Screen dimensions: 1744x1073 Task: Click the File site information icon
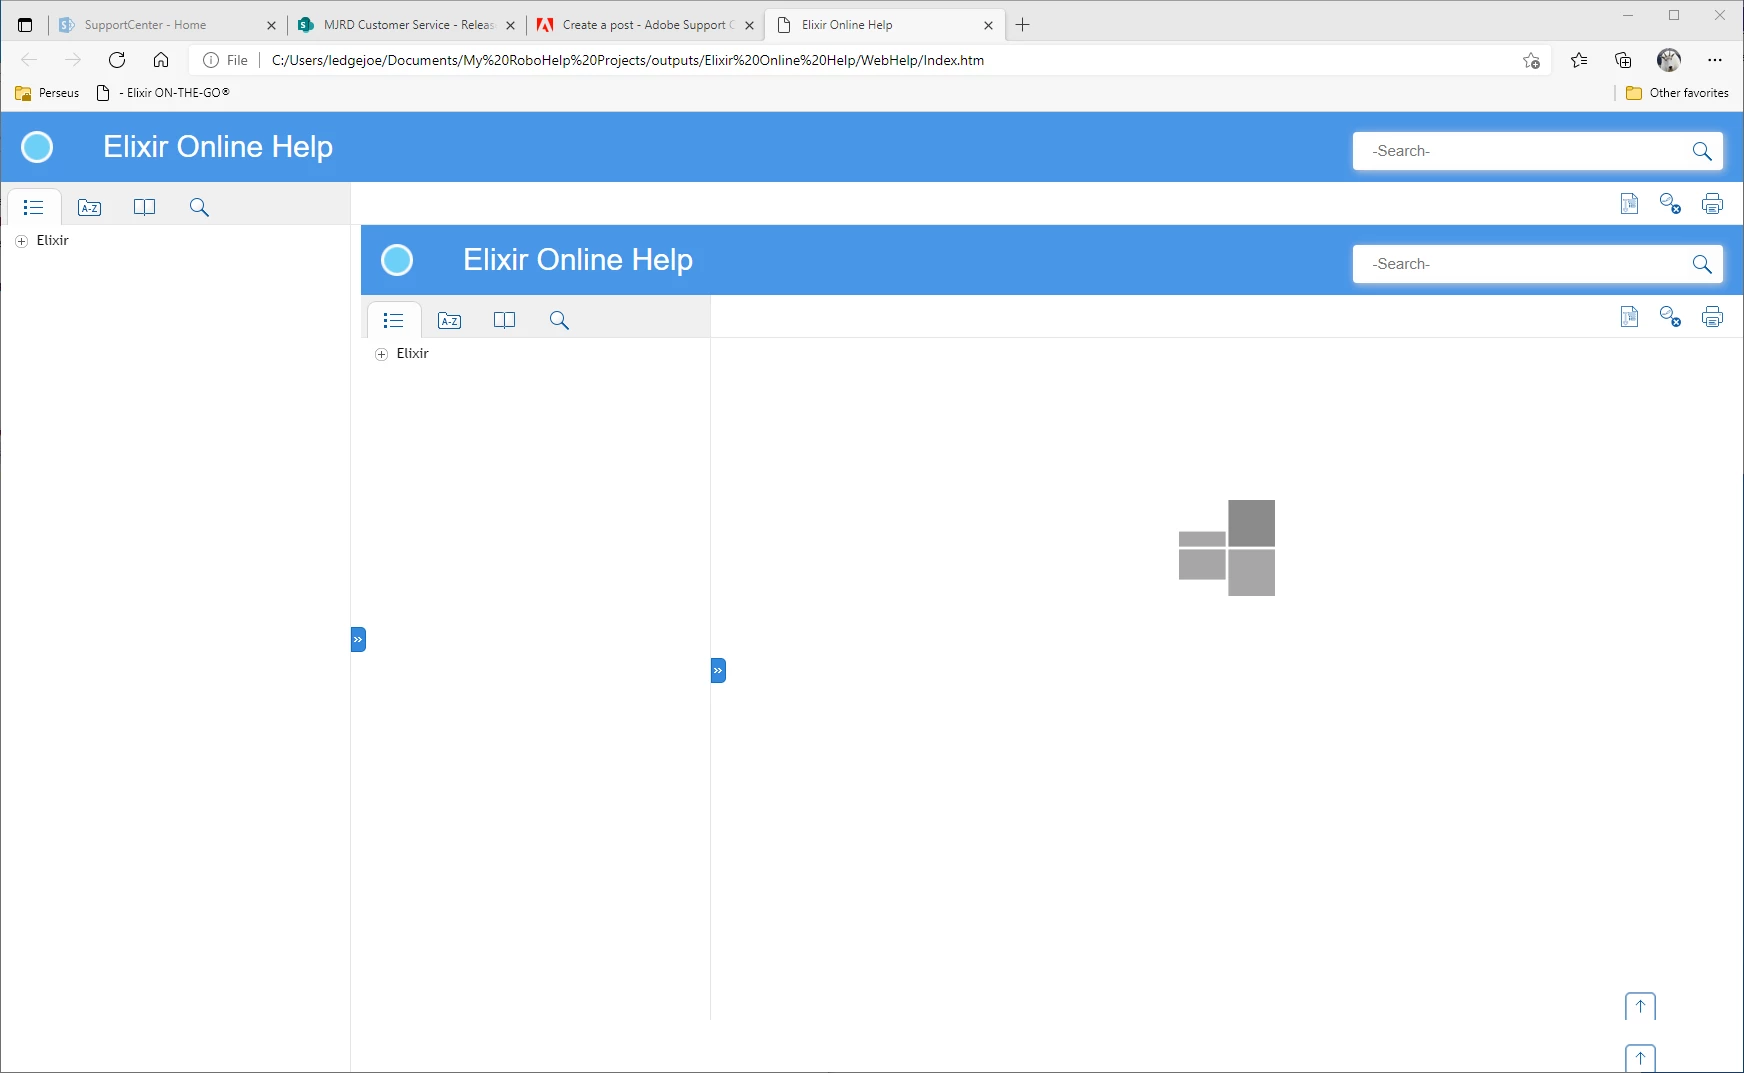(x=225, y=60)
